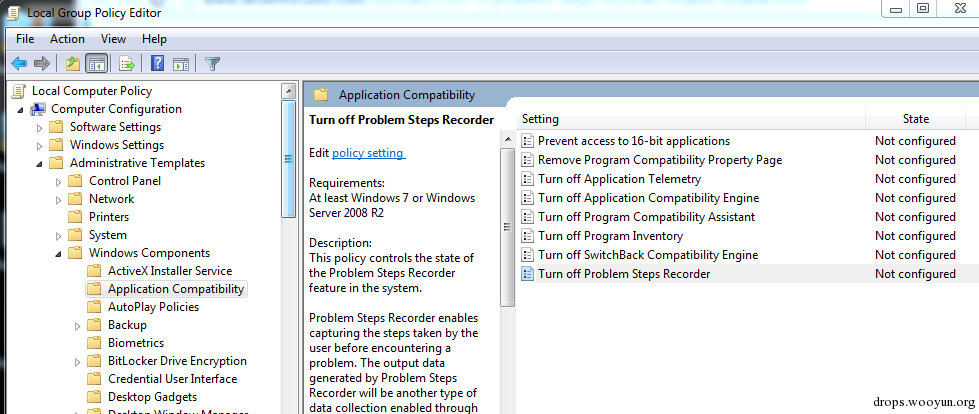This screenshot has height=414, width=979.
Task: Expand the System node
Action: [59, 236]
